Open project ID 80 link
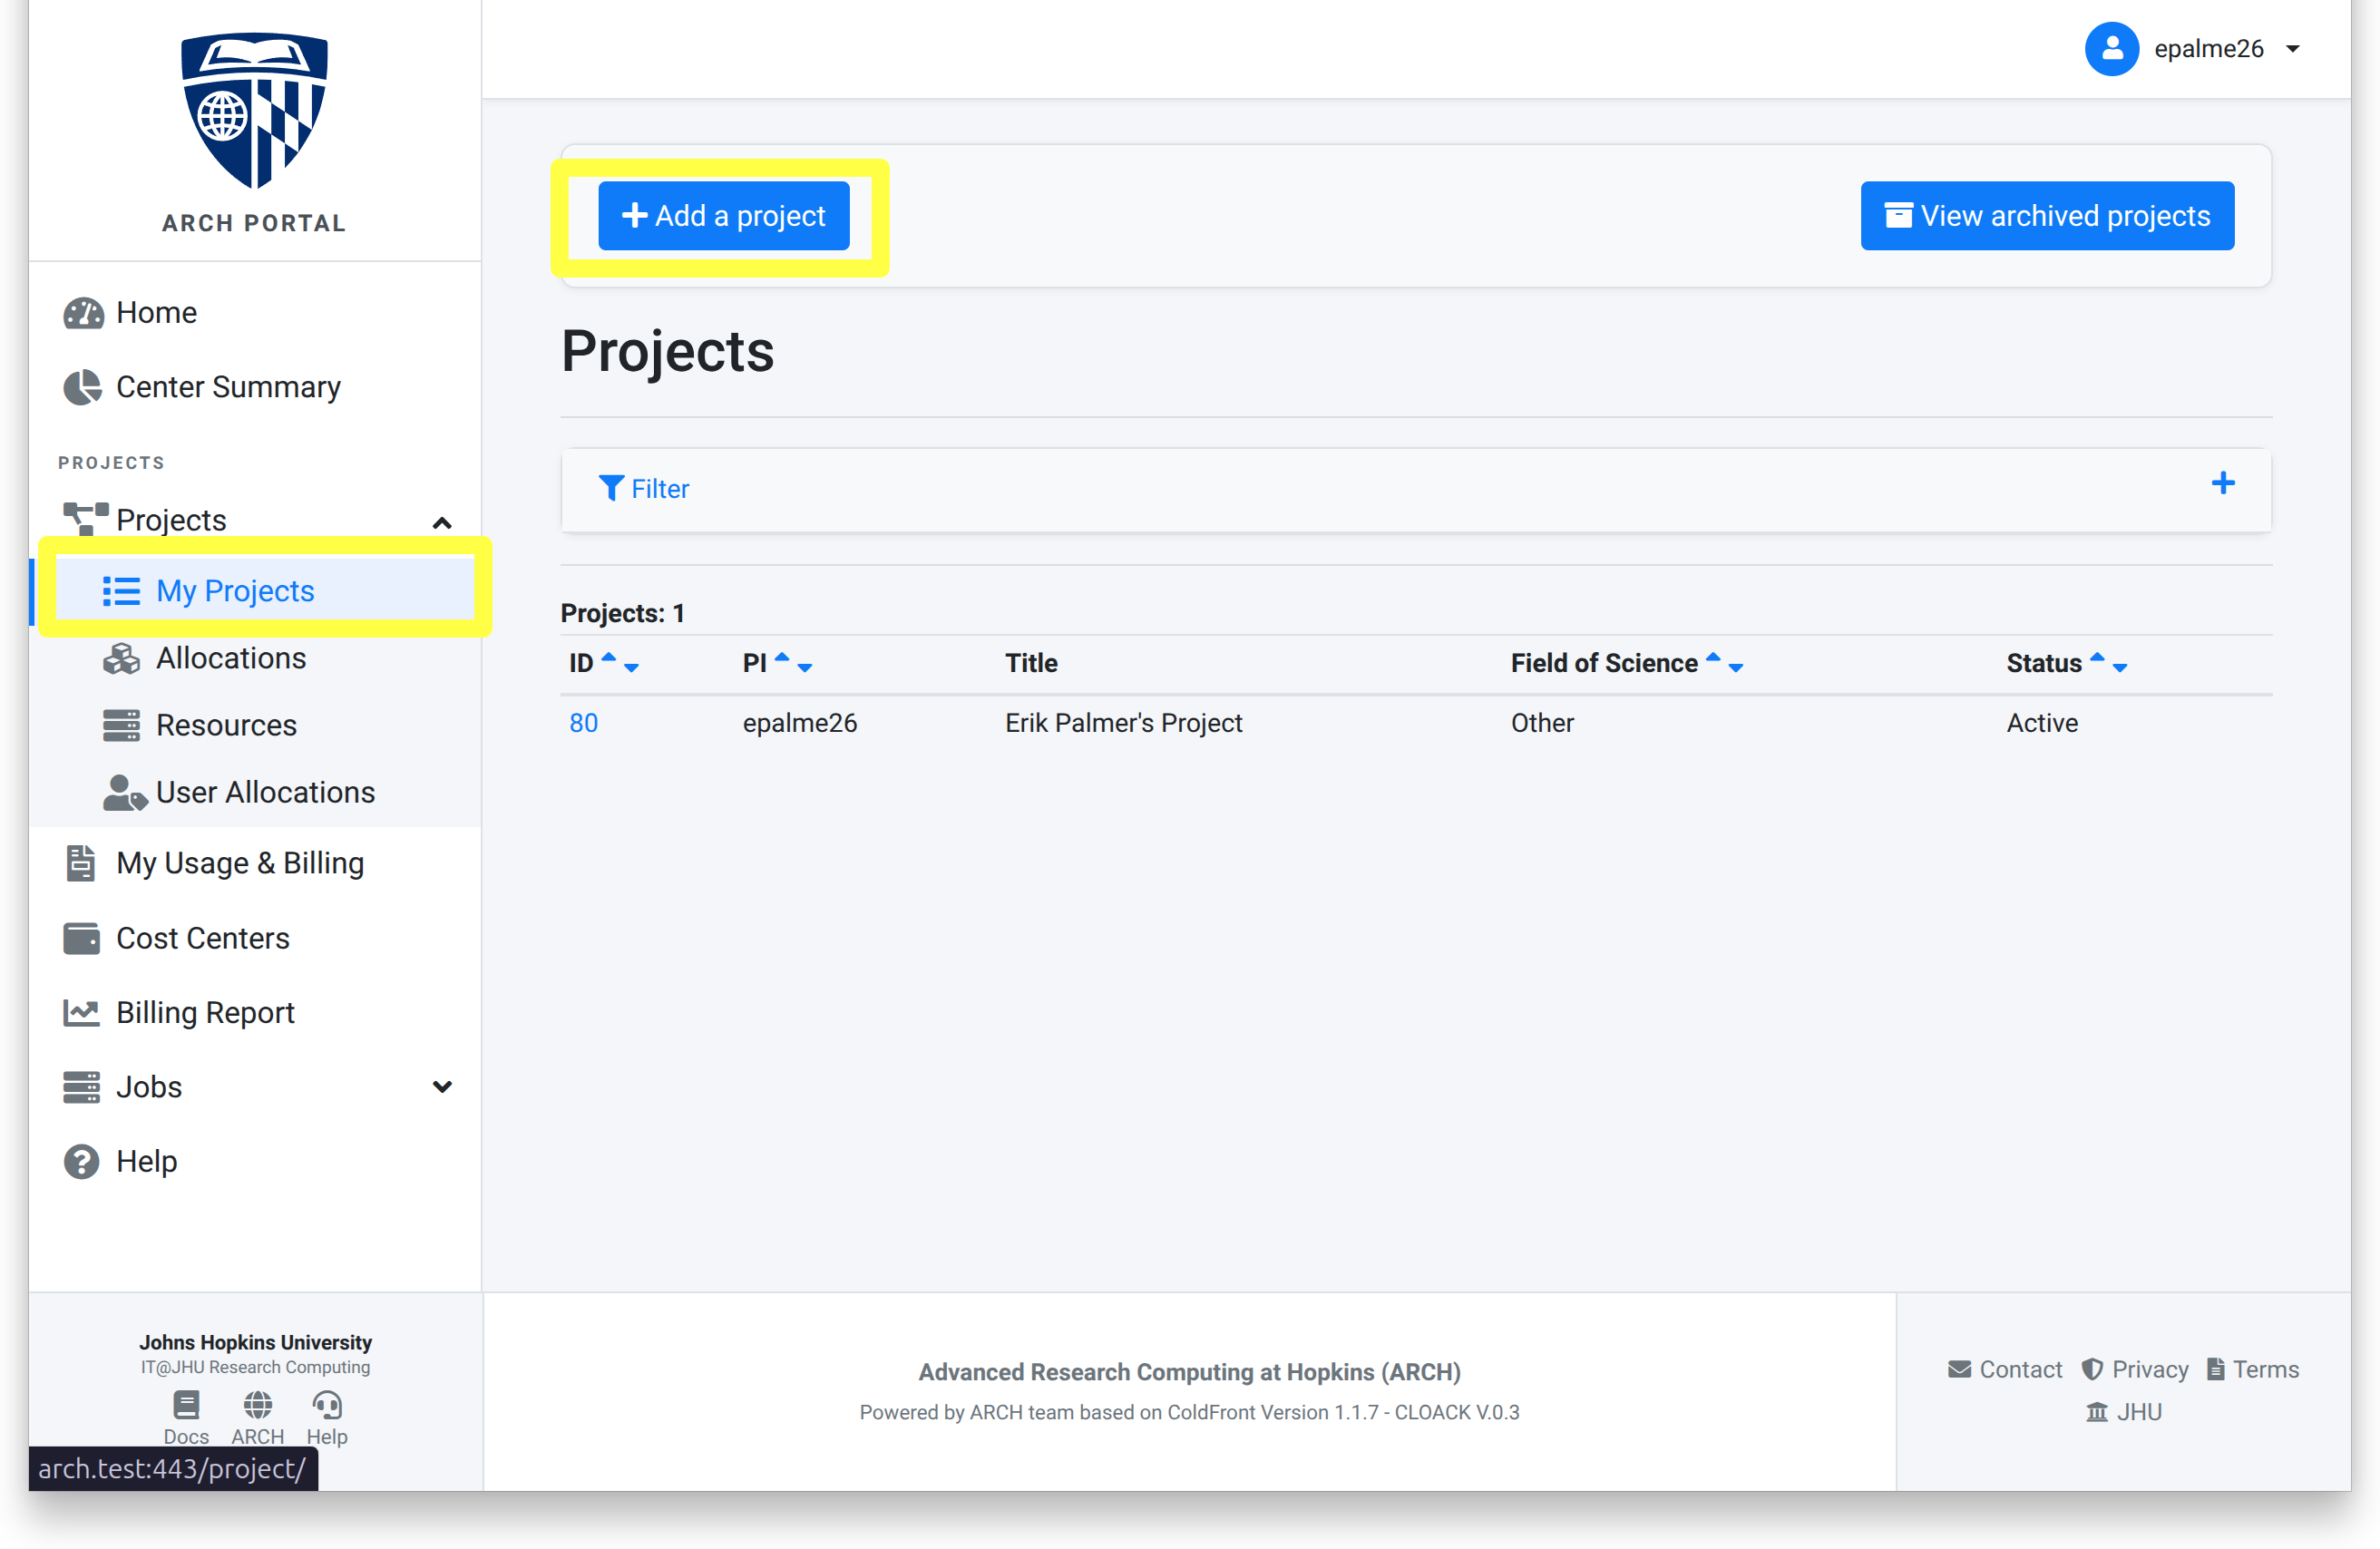This screenshot has height=1549, width=2380. pyautogui.click(x=584, y=723)
